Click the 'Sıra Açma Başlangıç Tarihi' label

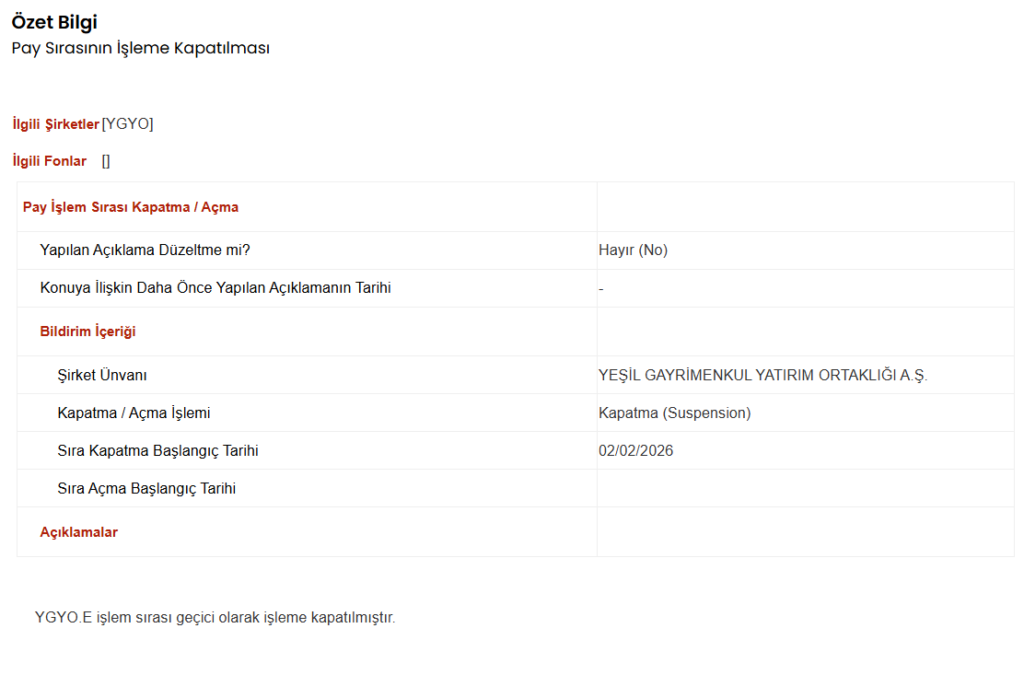point(147,489)
